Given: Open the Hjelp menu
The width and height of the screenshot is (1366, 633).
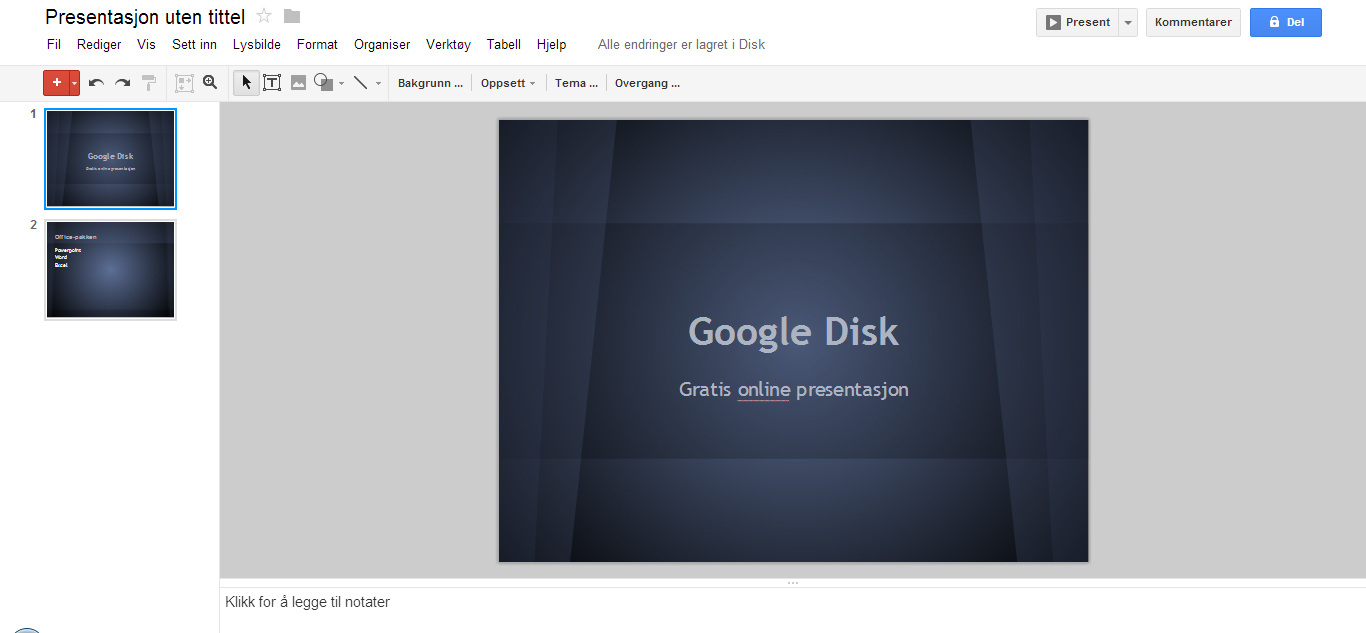Looking at the screenshot, I should click(551, 44).
